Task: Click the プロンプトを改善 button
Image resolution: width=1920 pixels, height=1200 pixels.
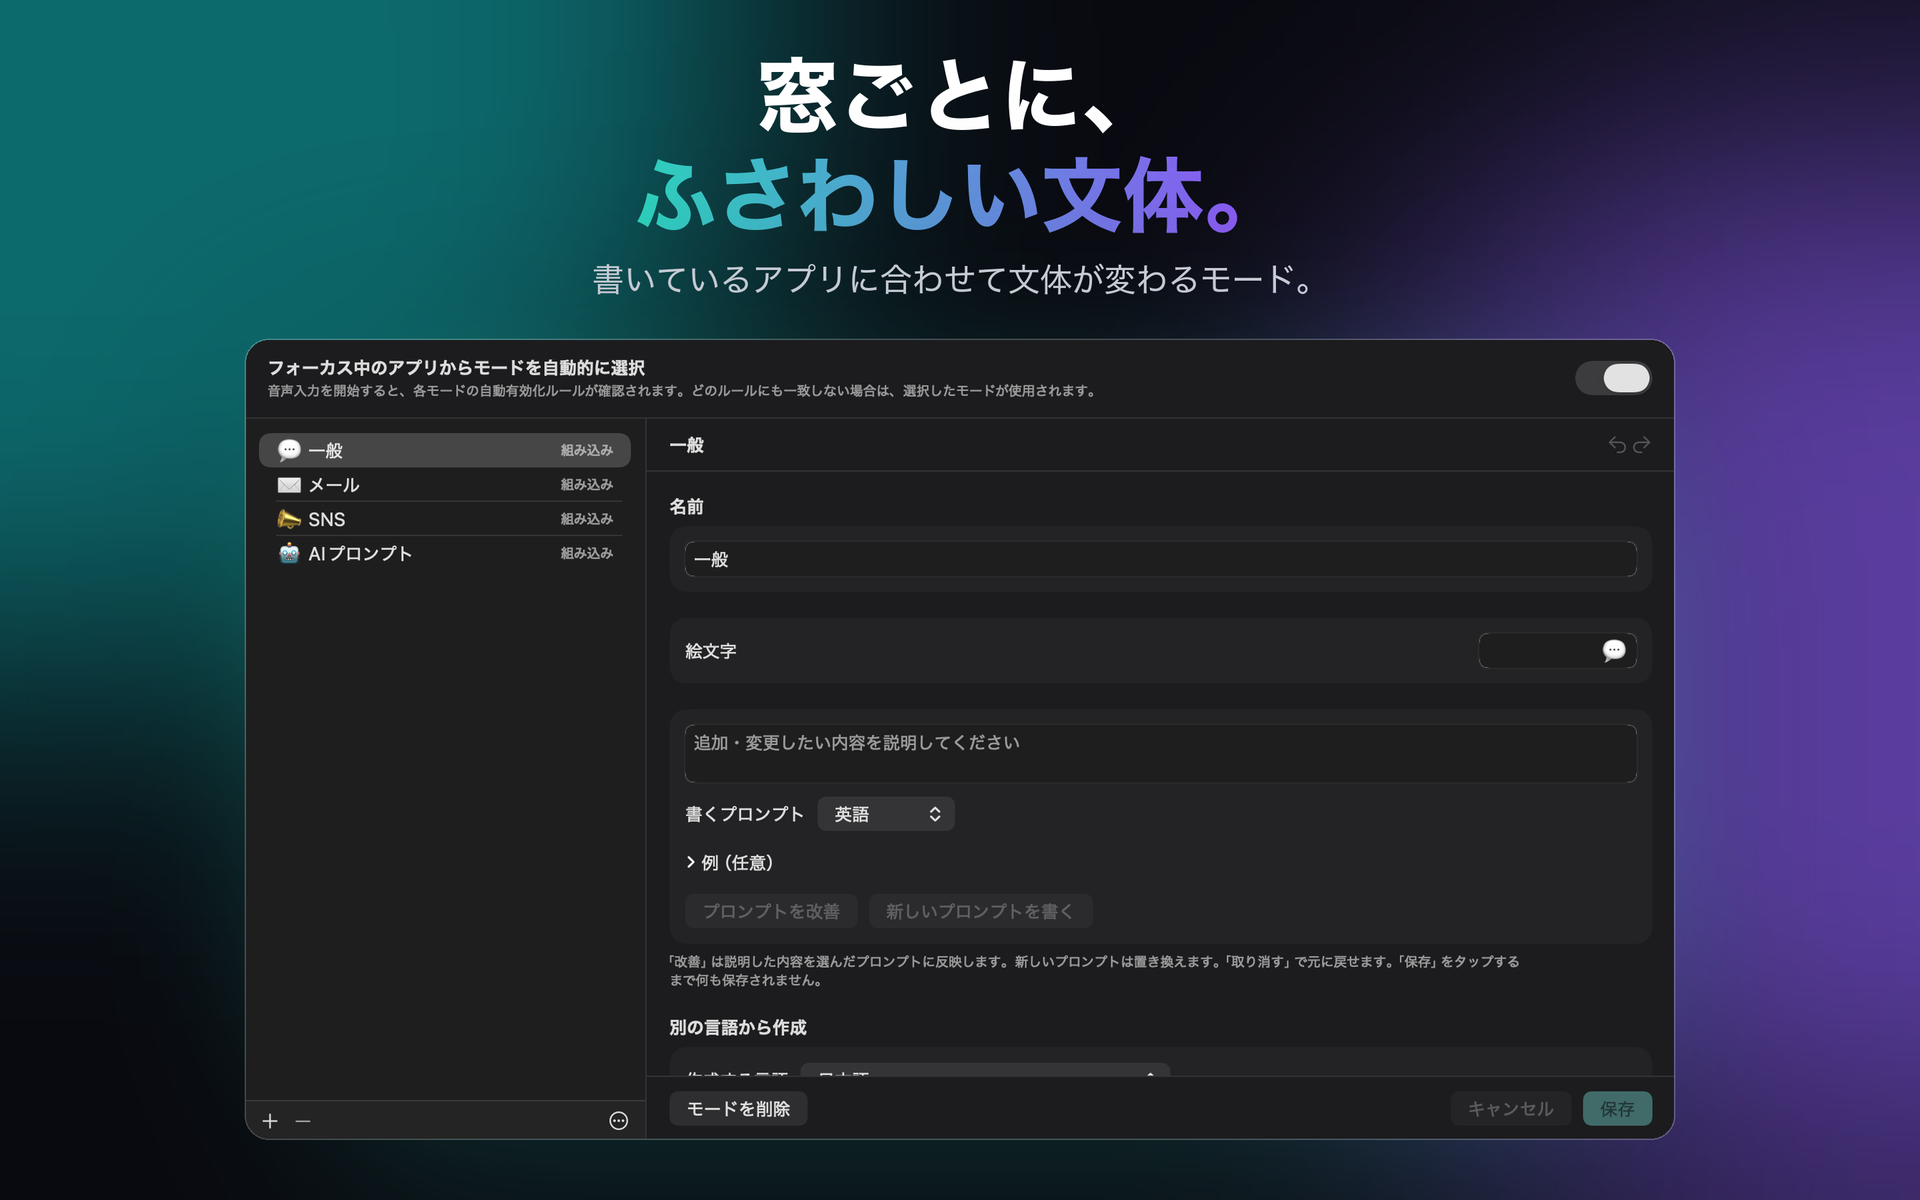Action: pyautogui.click(x=771, y=911)
